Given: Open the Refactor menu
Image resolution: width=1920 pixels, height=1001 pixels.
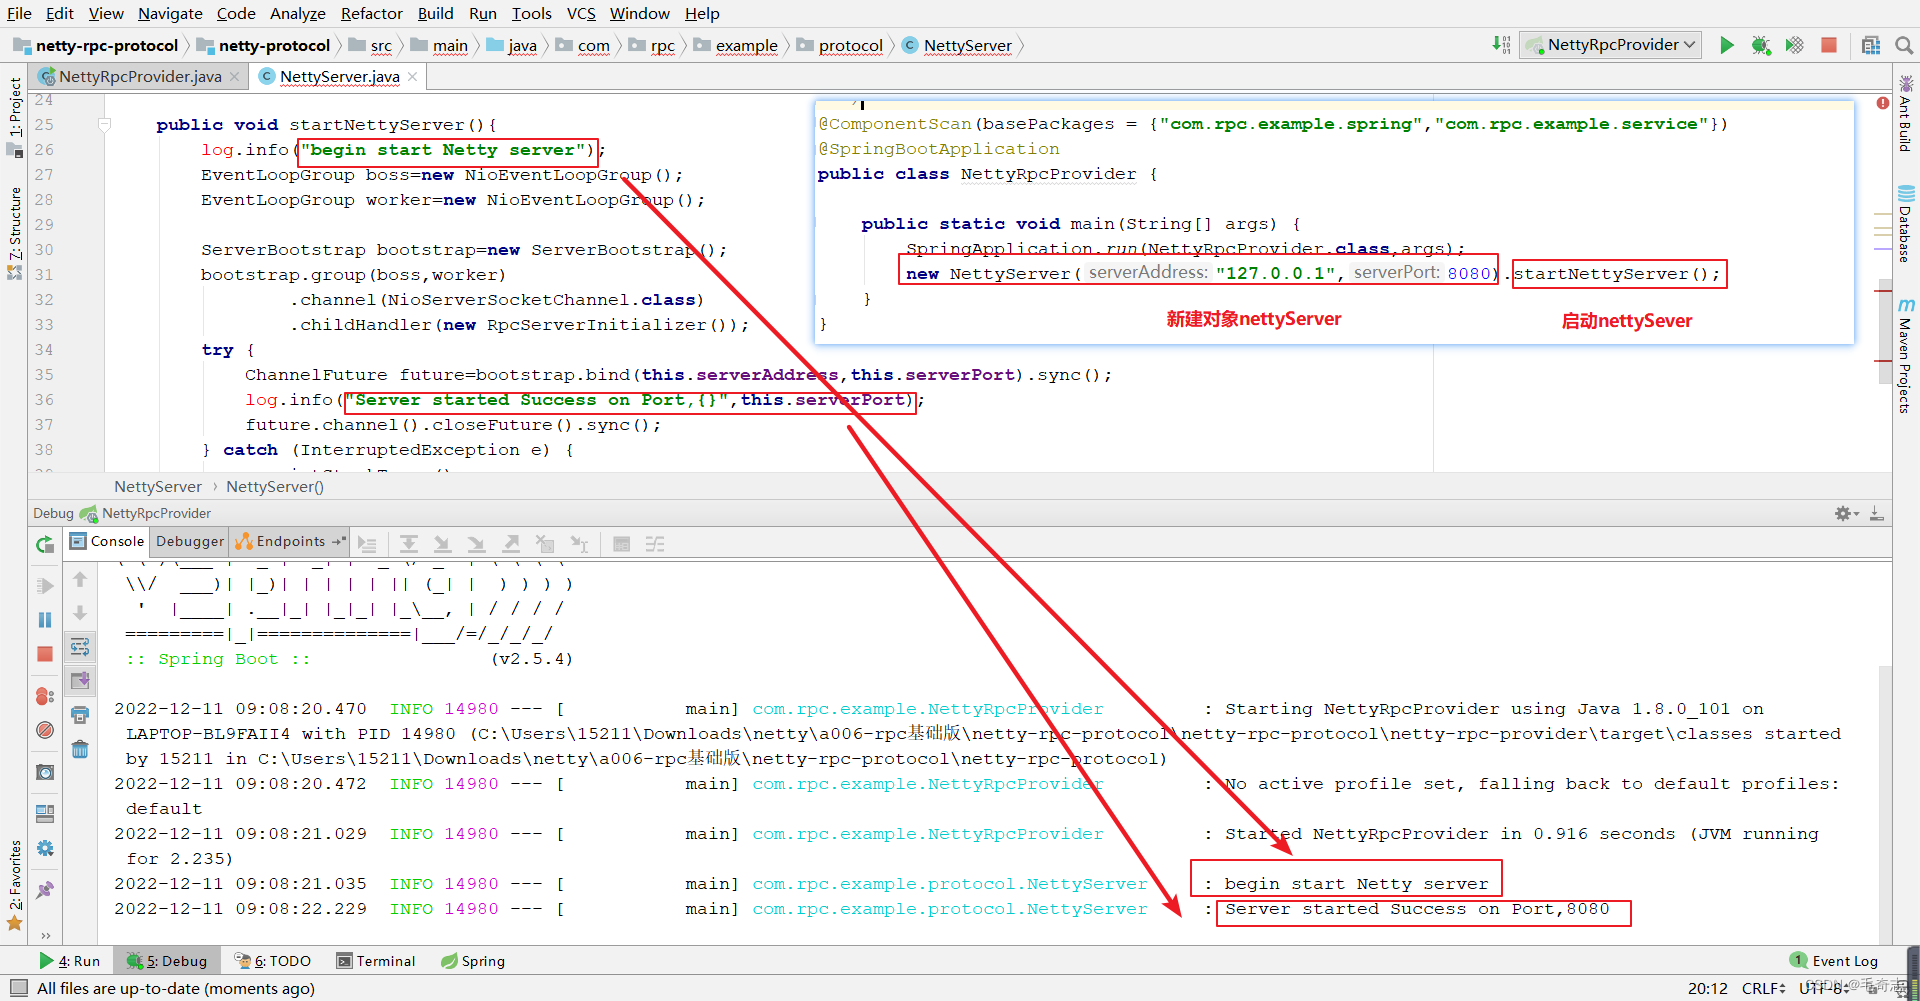Looking at the screenshot, I should click(371, 13).
